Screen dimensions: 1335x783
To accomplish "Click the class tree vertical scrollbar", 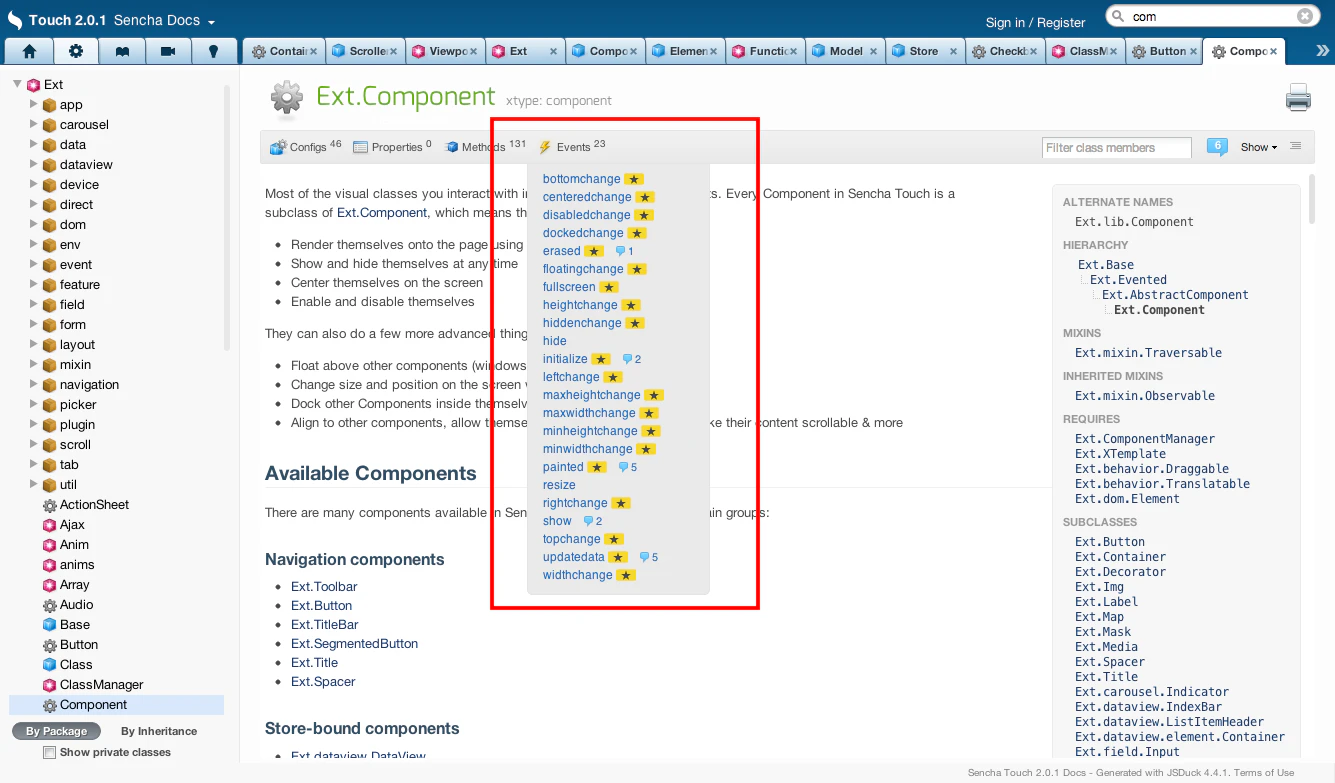I will tap(226, 216).
